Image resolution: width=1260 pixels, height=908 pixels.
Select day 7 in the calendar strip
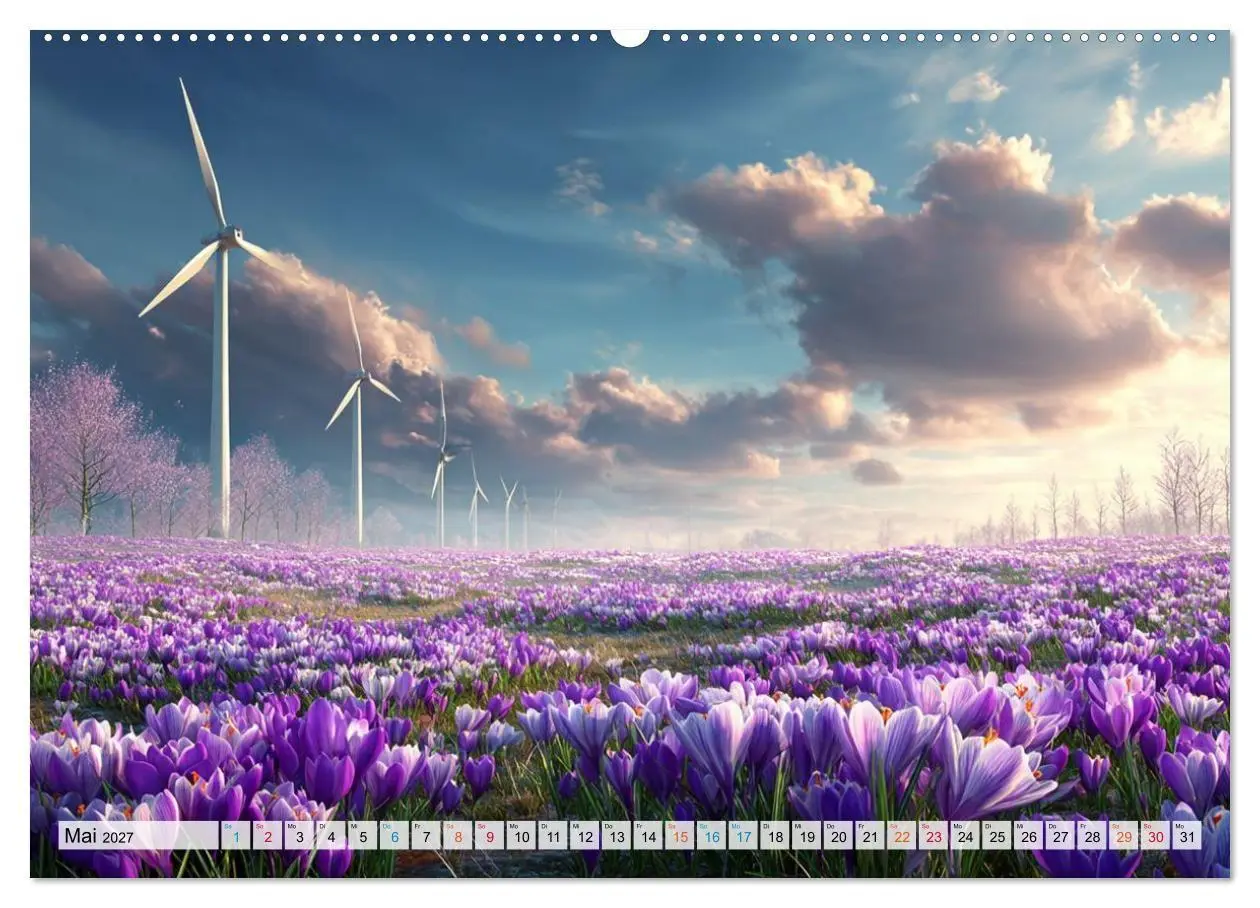(x=425, y=835)
